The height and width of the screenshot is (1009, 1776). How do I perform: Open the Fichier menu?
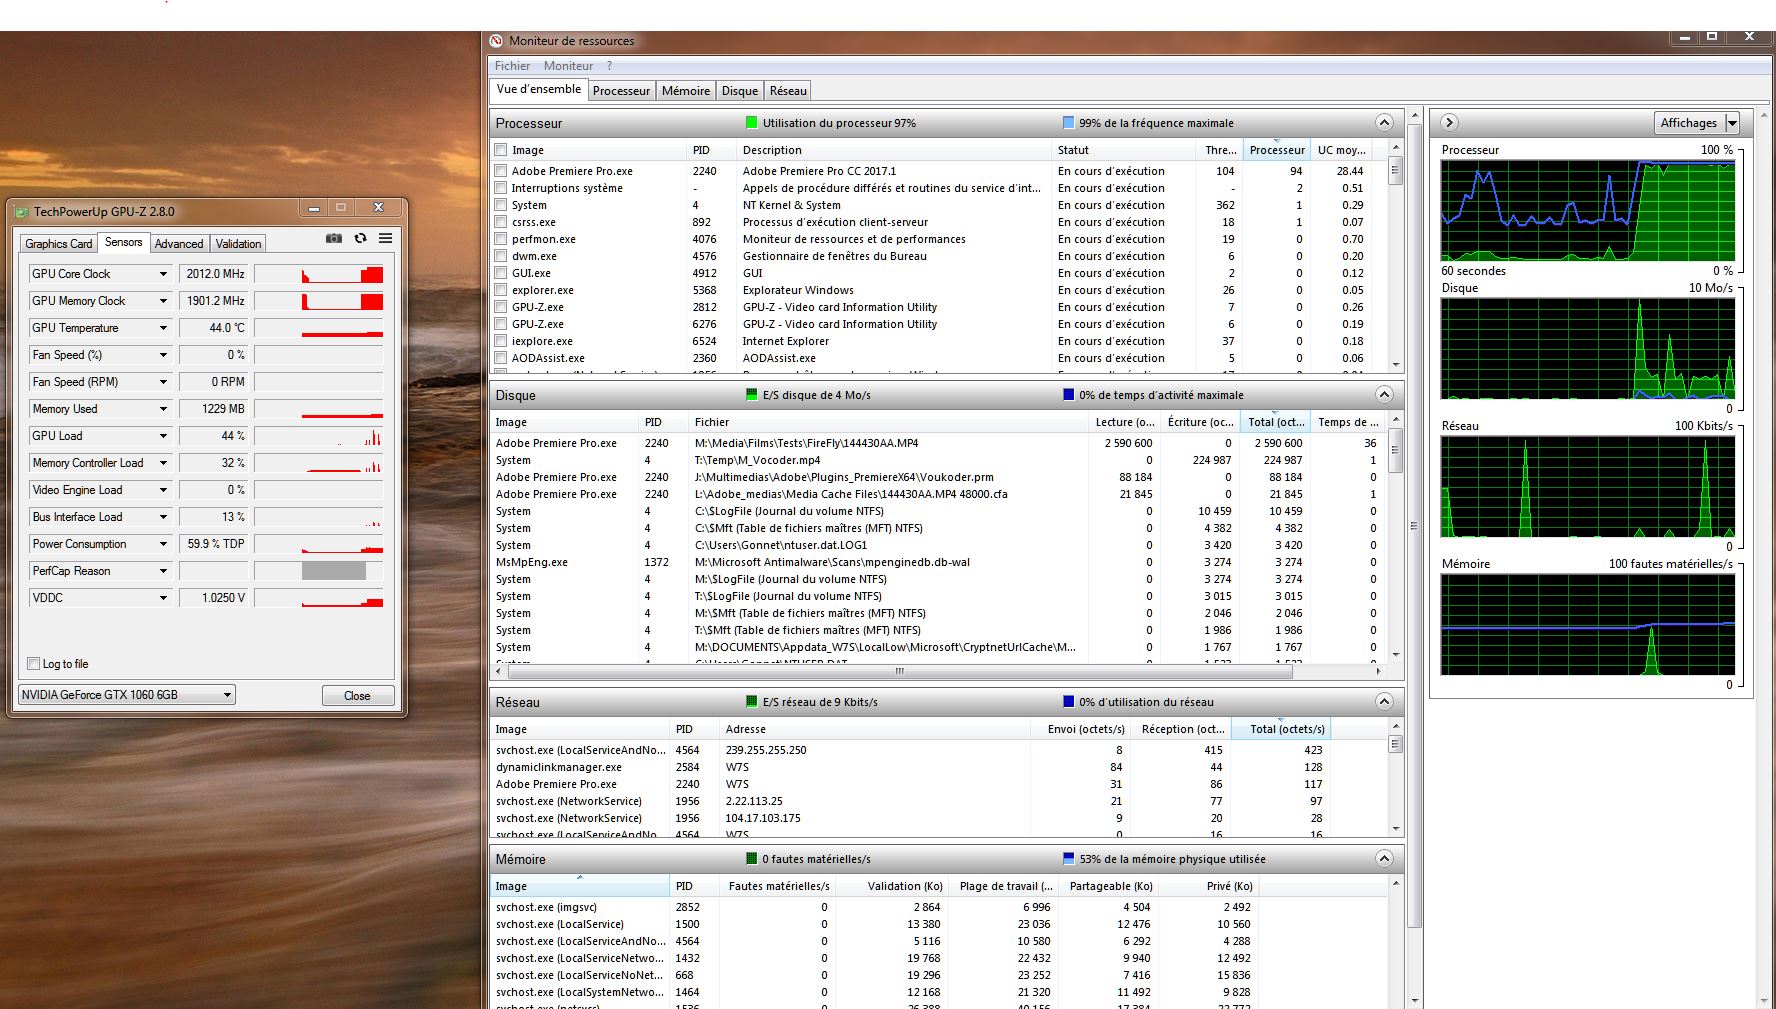coord(512,66)
